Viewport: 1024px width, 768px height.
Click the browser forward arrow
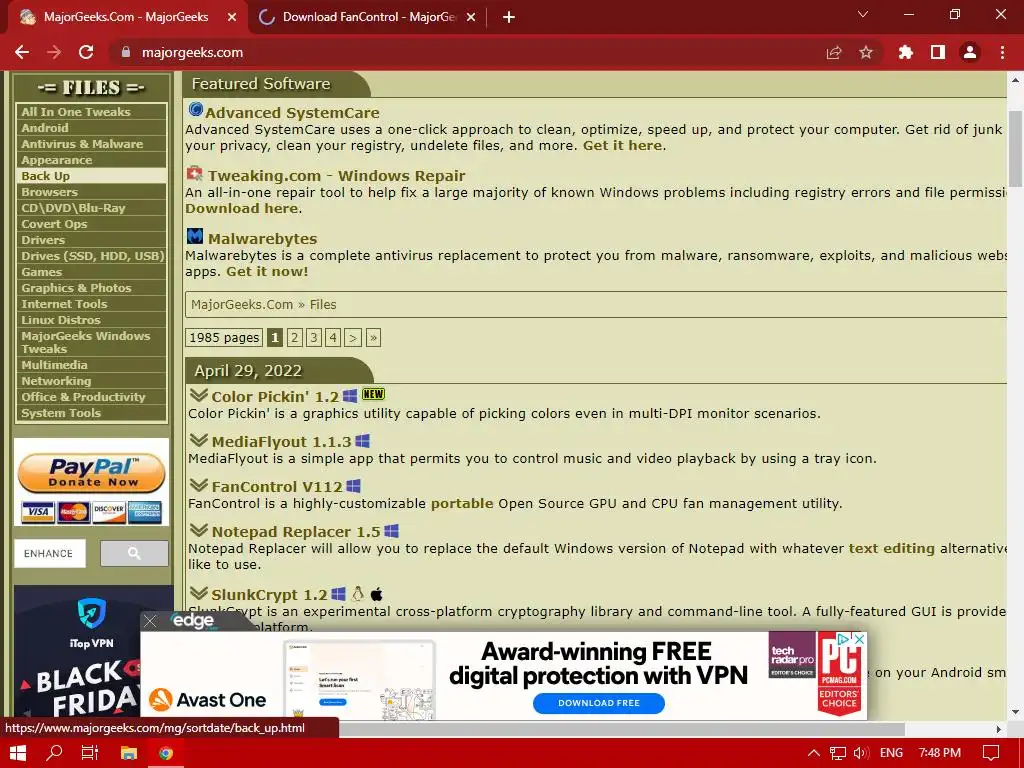pos(54,52)
